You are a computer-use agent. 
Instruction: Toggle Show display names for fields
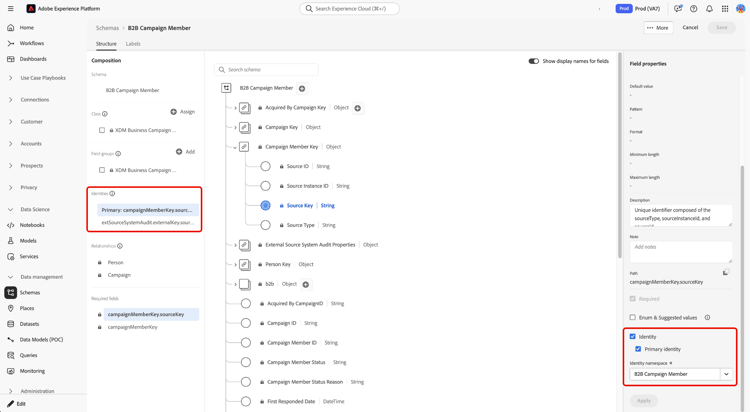click(x=533, y=61)
